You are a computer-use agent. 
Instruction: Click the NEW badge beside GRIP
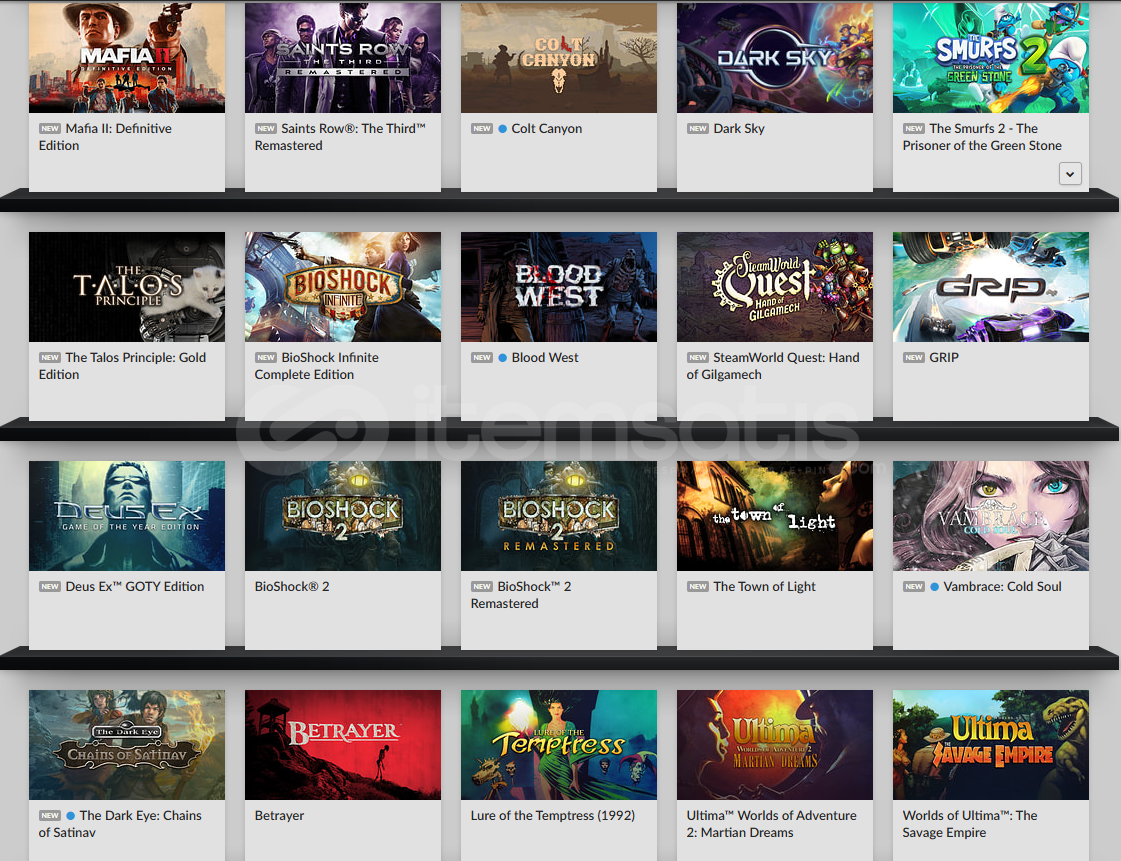pos(914,358)
